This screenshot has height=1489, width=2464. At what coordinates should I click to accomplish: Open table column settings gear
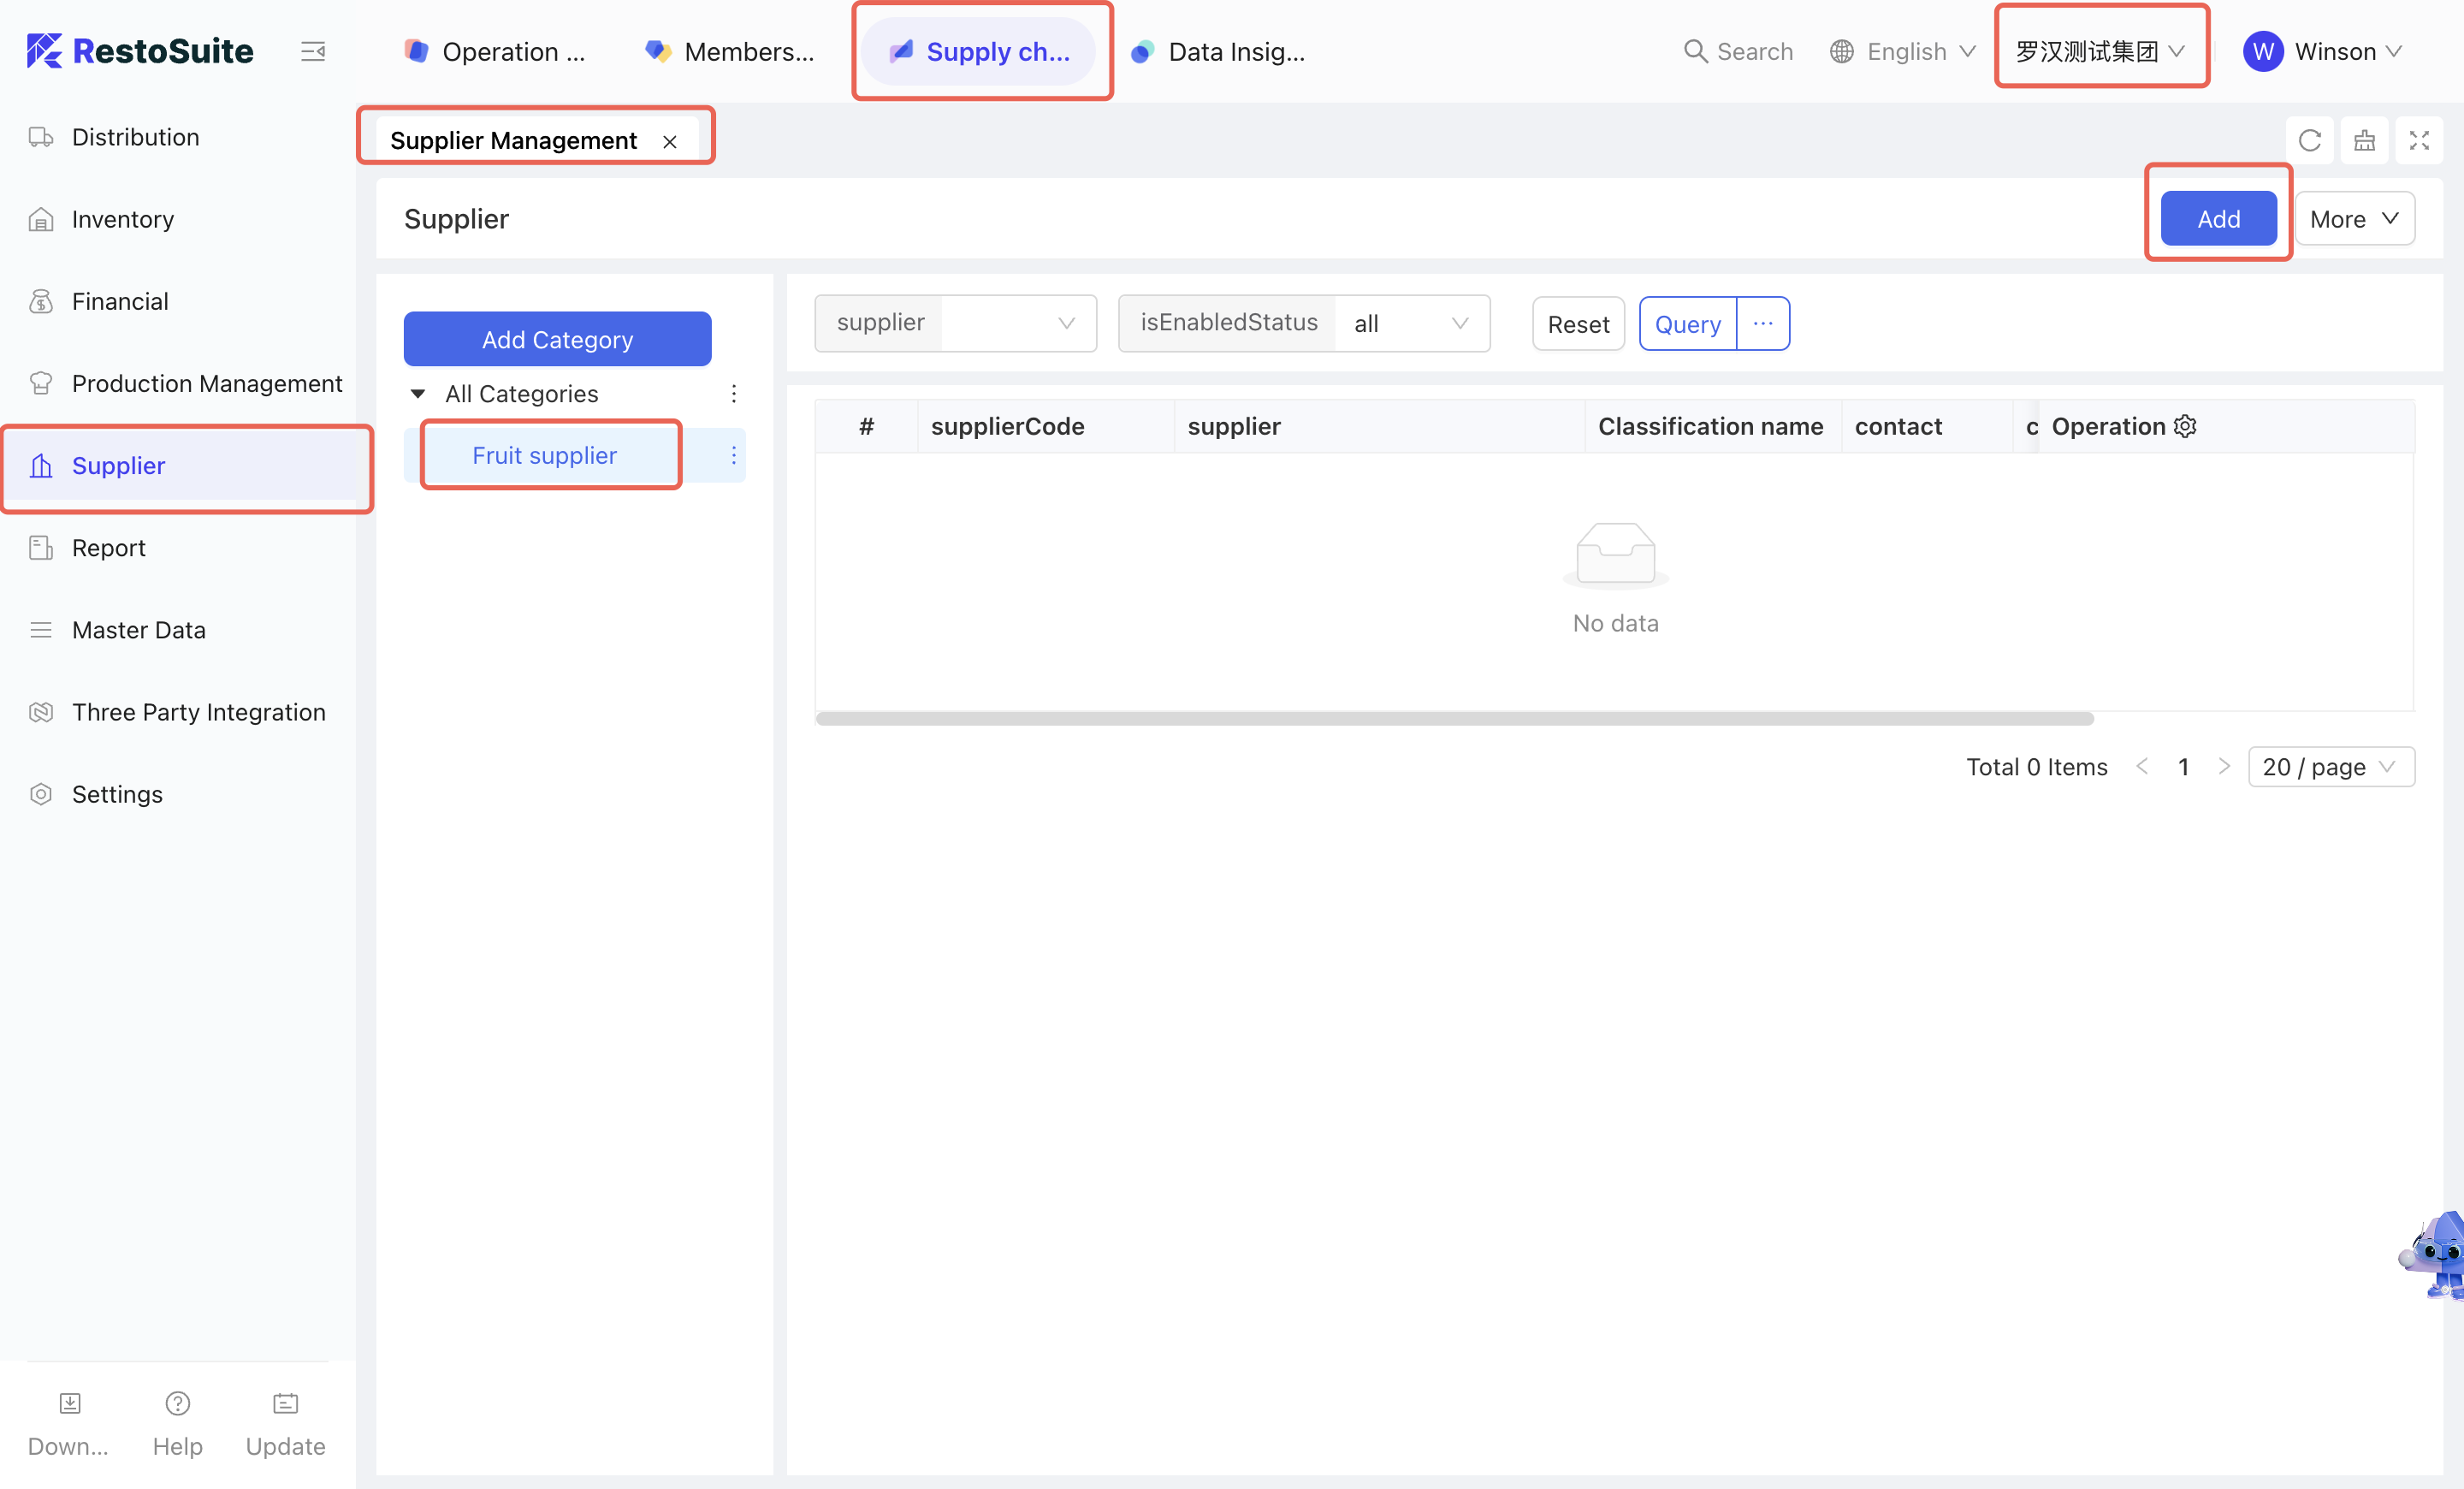click(x=2186, y=426)
